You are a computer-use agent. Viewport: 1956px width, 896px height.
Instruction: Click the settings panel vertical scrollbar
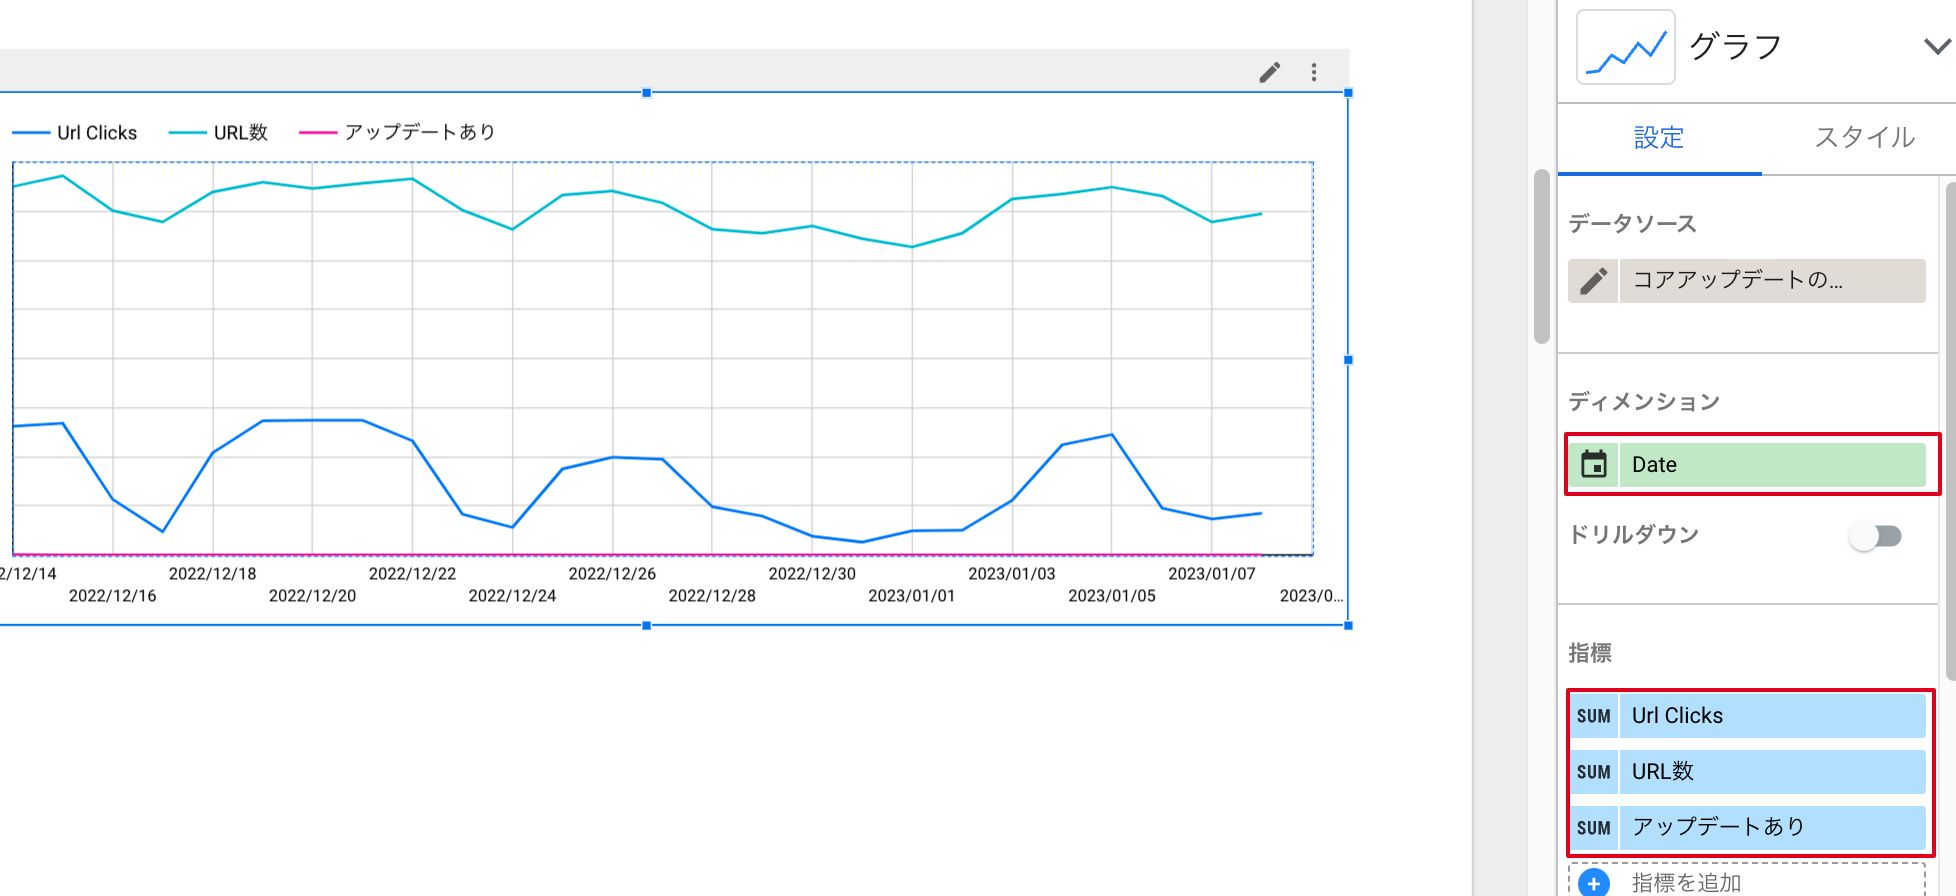tap(1949, 430)
